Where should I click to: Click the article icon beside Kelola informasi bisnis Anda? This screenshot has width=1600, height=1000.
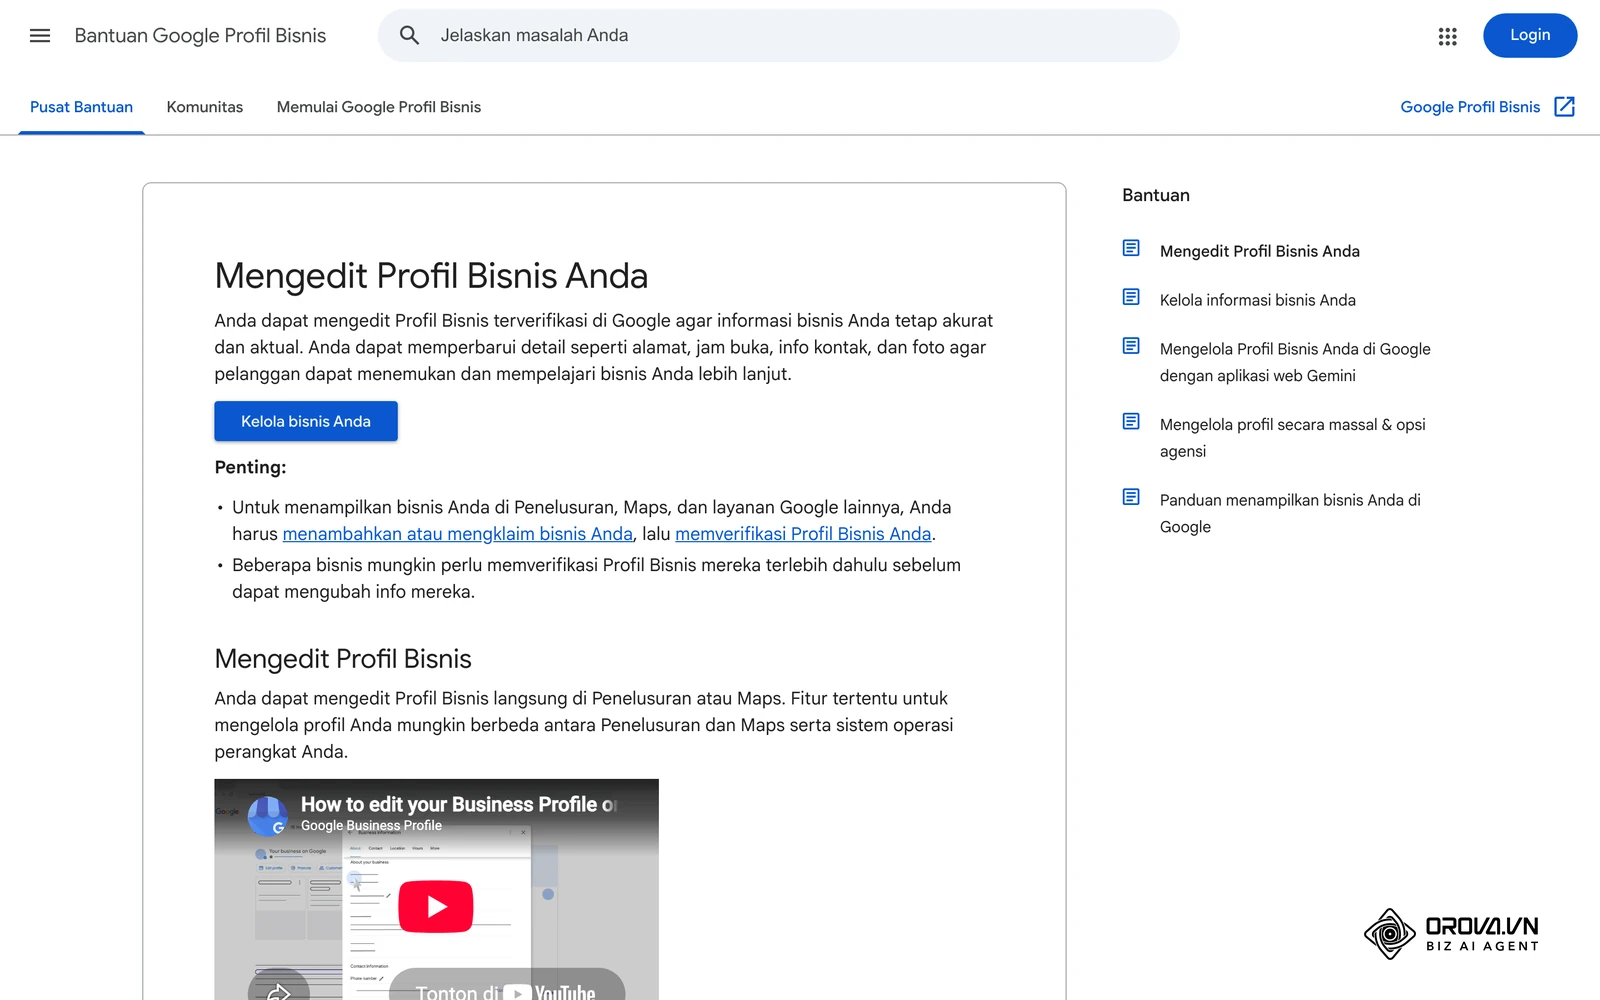point(1131,297)
